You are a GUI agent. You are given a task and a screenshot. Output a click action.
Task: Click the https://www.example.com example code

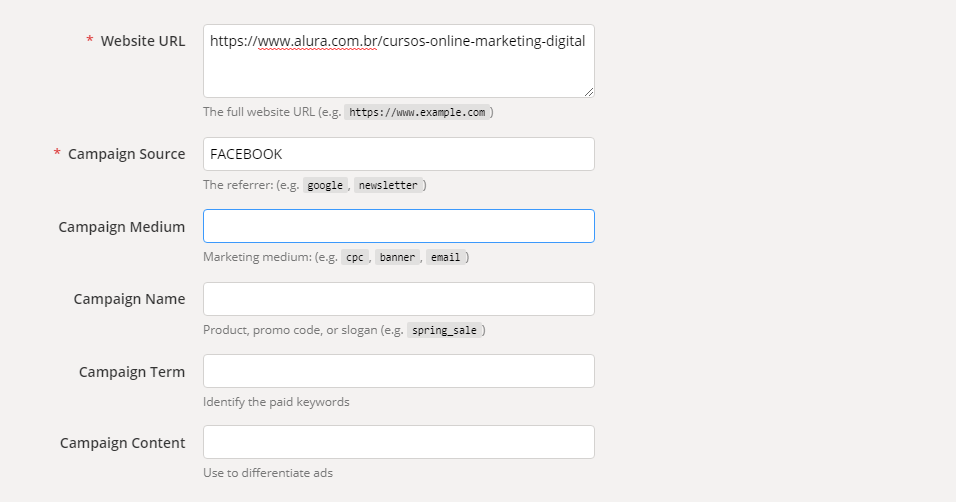click(x=418, y=112)
